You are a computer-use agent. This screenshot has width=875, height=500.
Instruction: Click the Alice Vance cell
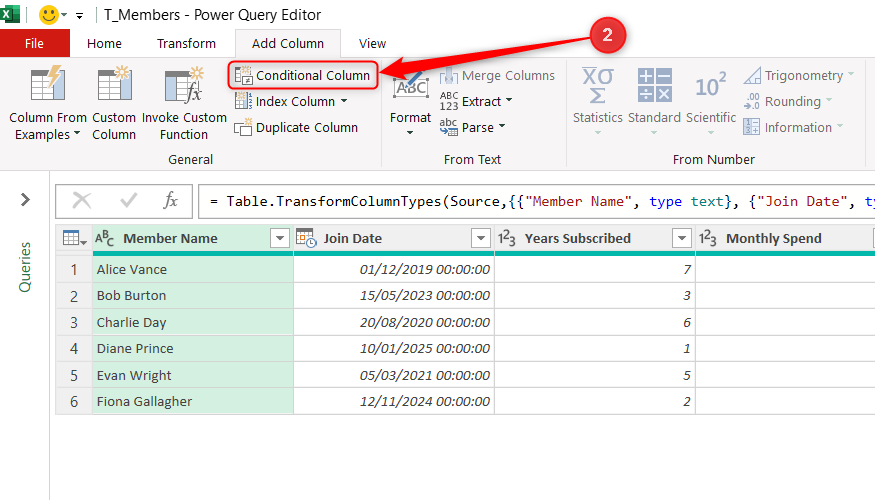tap(193, 270)
